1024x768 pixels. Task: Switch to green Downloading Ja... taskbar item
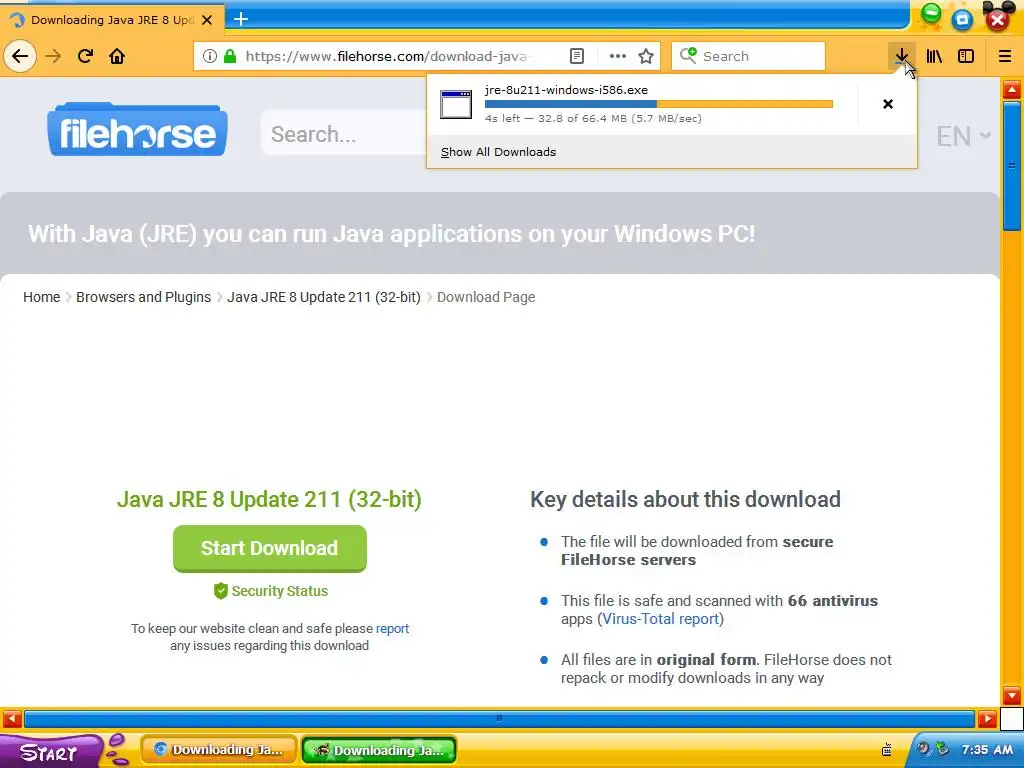pos(379,750)
